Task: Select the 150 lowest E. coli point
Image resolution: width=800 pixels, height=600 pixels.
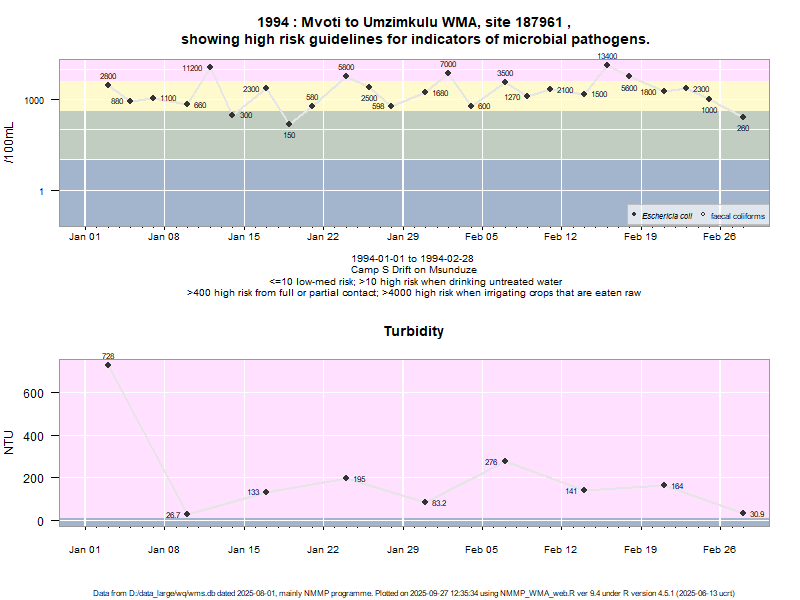Action: pos(289,124)
